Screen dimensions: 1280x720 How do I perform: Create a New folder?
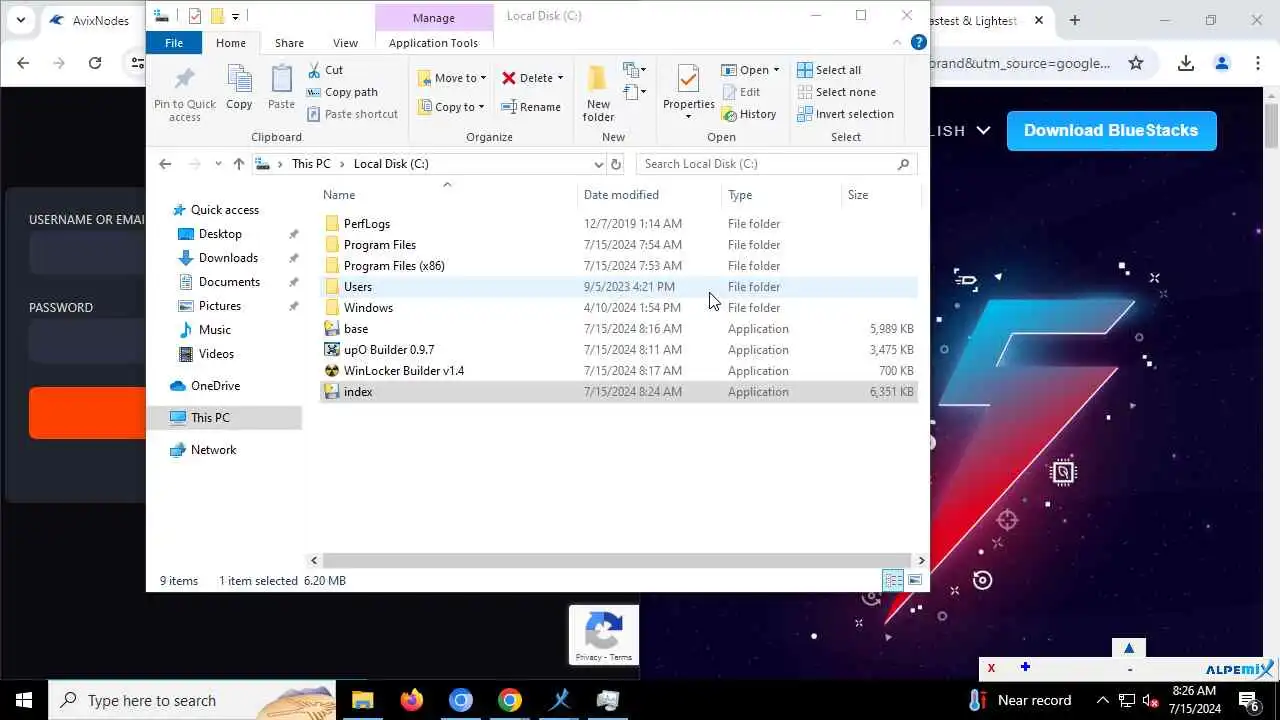click(x=598, y=93)
